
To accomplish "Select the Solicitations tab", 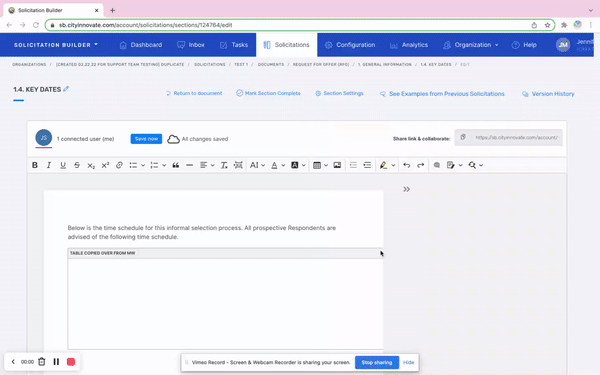I will pos(286,45).
